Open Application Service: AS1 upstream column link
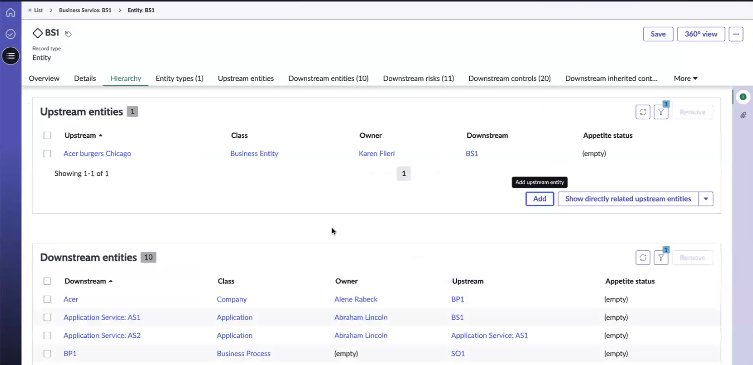753x365 pixels. point(489,335)
